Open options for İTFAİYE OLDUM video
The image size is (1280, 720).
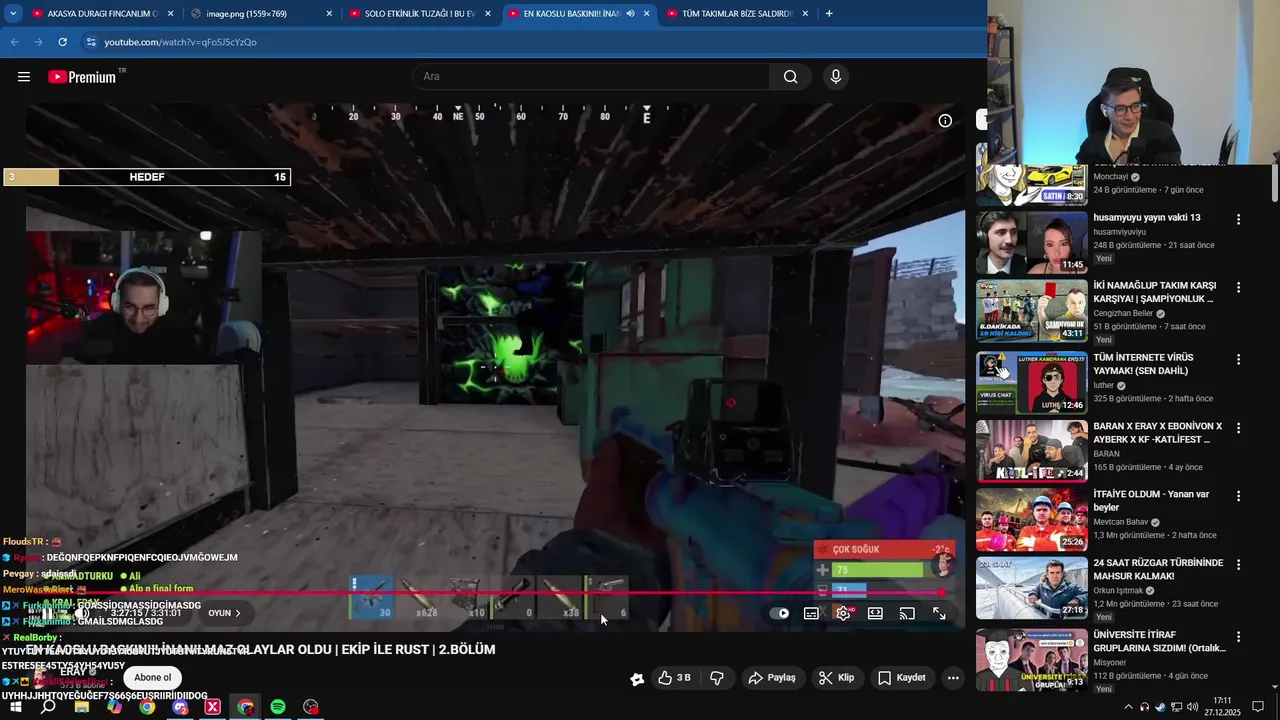(1238, 496)
